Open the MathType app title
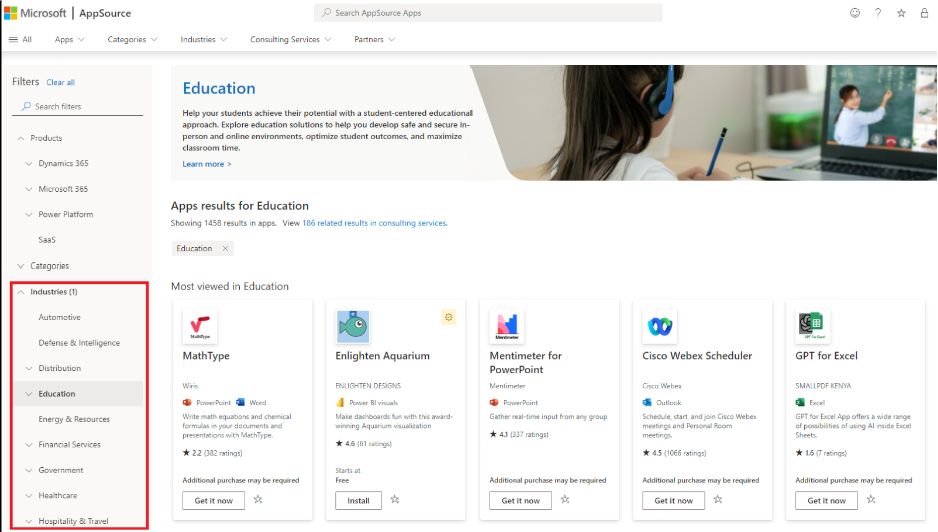The image size is (938, 532). coord(206,355)
